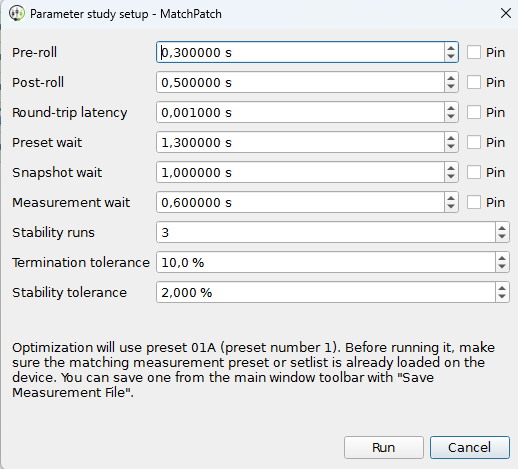
Task: Step Measurement wait down one increment
Action: pyautogui.click(x=451, y=207)
